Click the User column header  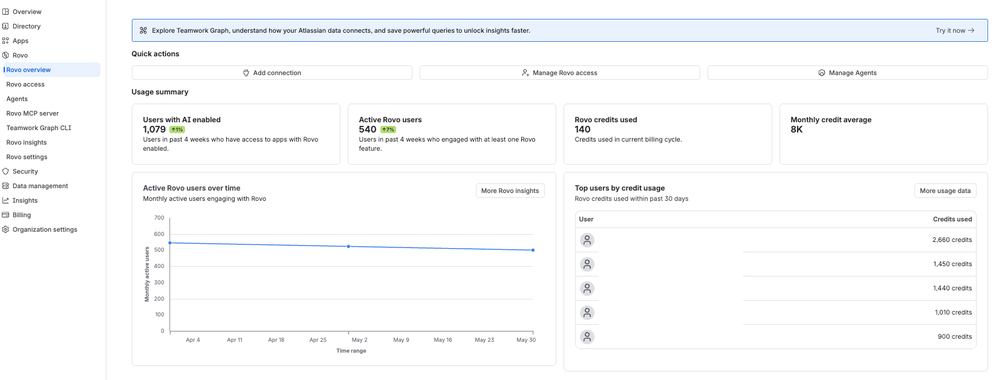[586, 219]
